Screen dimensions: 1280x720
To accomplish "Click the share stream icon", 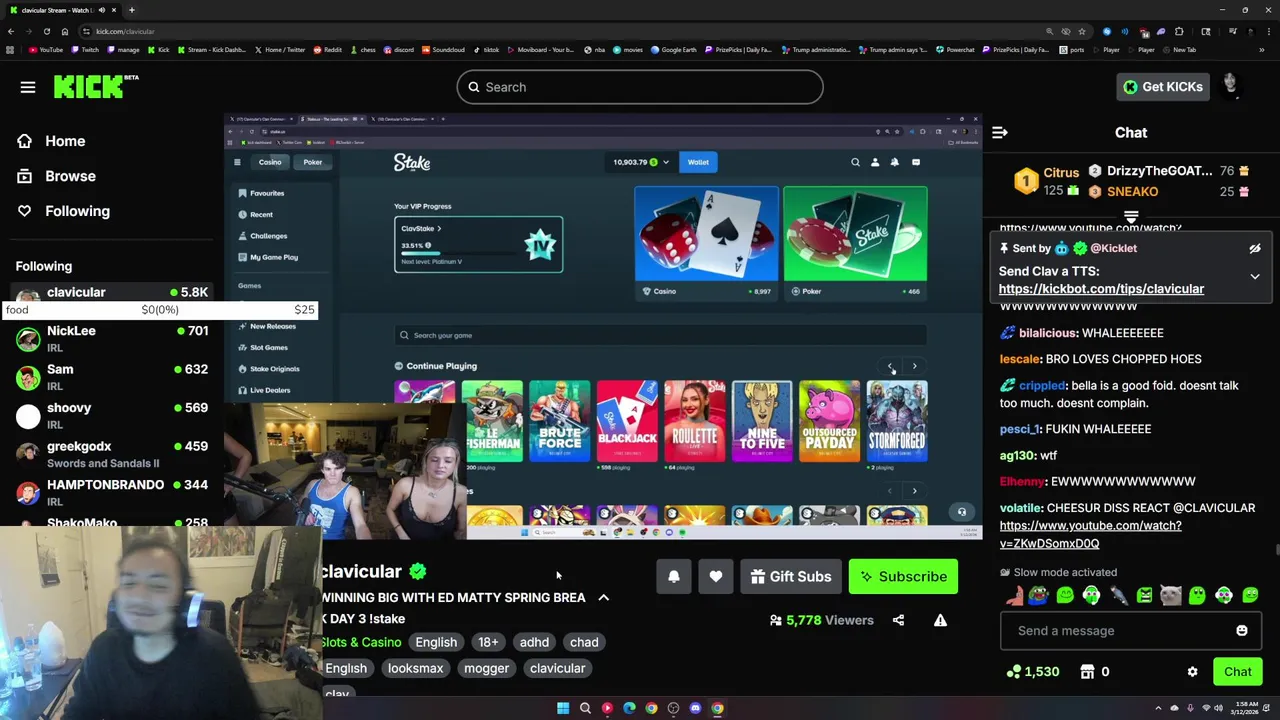I will click(x=898, y=620).
